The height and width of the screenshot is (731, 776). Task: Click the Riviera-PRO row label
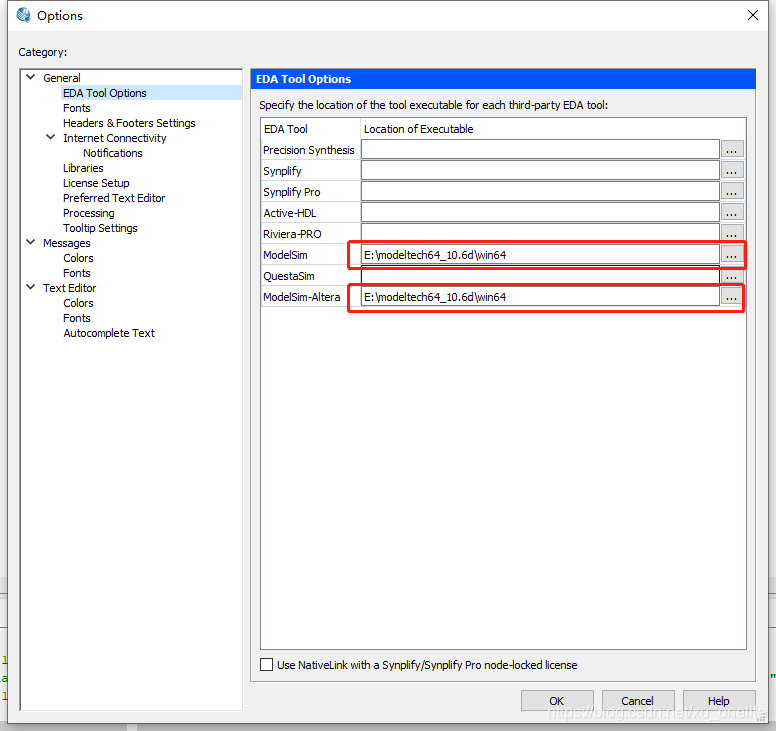coord(292,234)
